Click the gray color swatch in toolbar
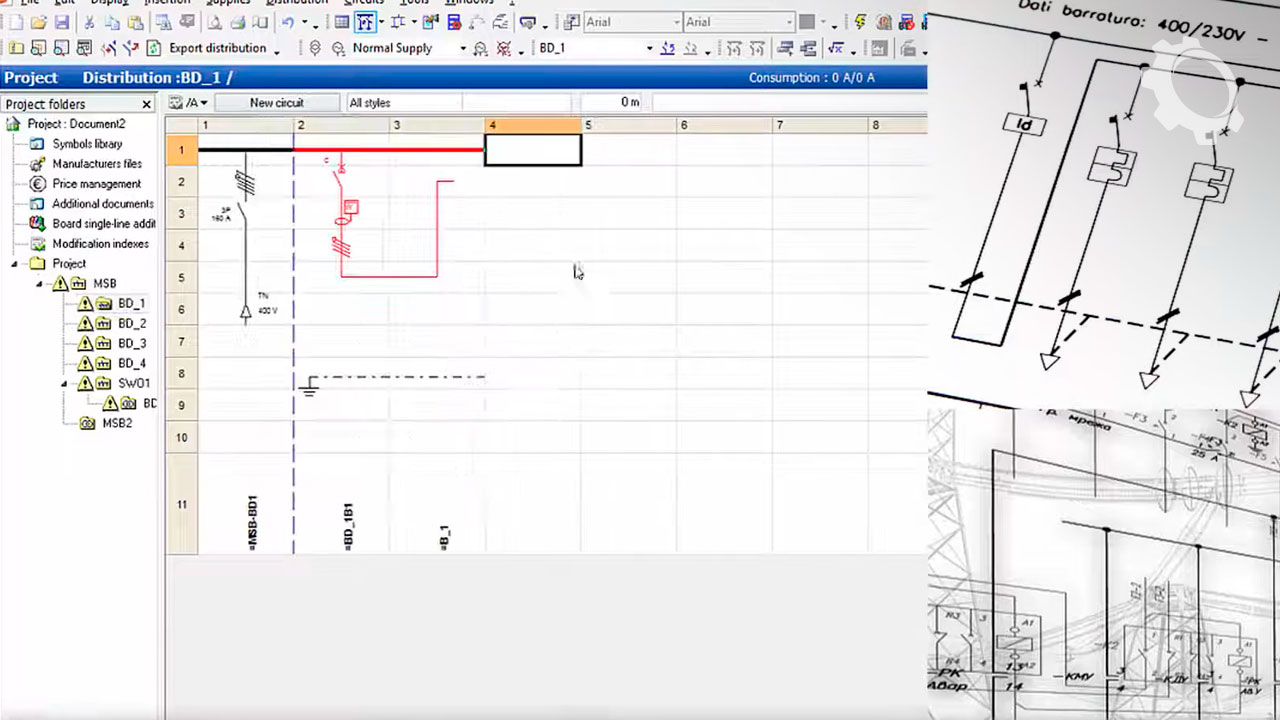Viewport: 1280px width, 720px height. coord(806,22)
